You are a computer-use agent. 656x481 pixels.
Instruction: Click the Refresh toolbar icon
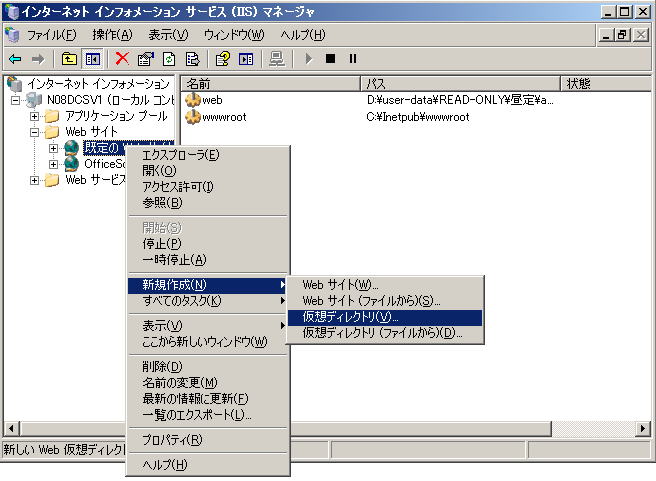169,59
